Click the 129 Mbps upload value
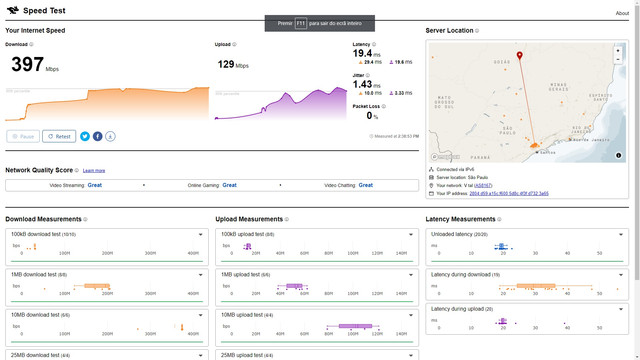 pyautogui.click(x=233, y=64)
